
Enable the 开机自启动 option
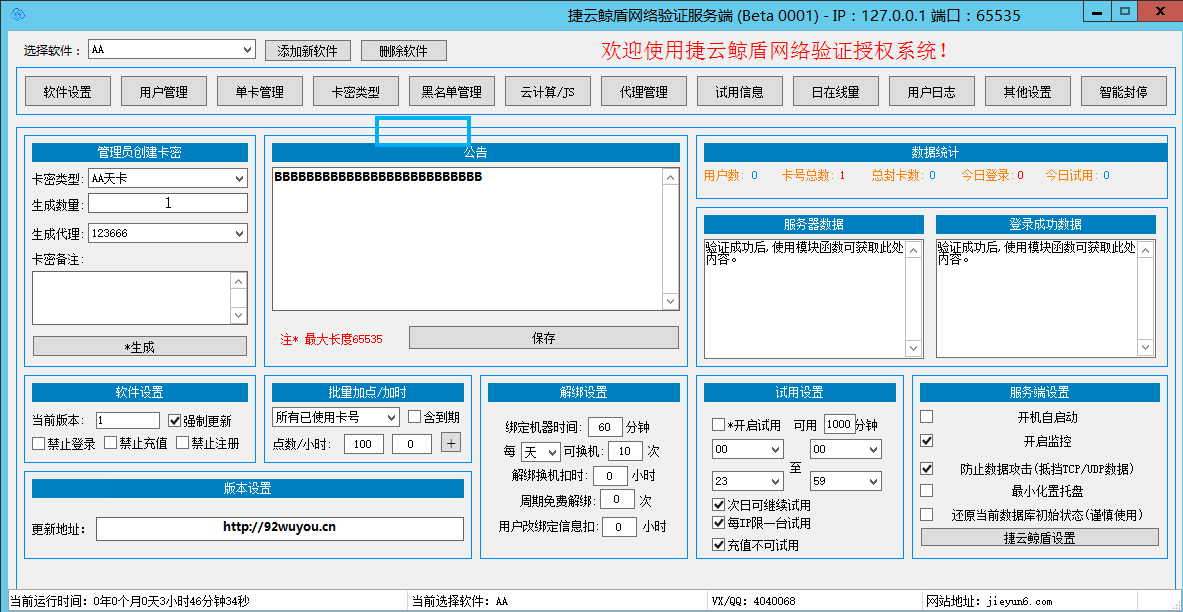[x=926, y=416]
